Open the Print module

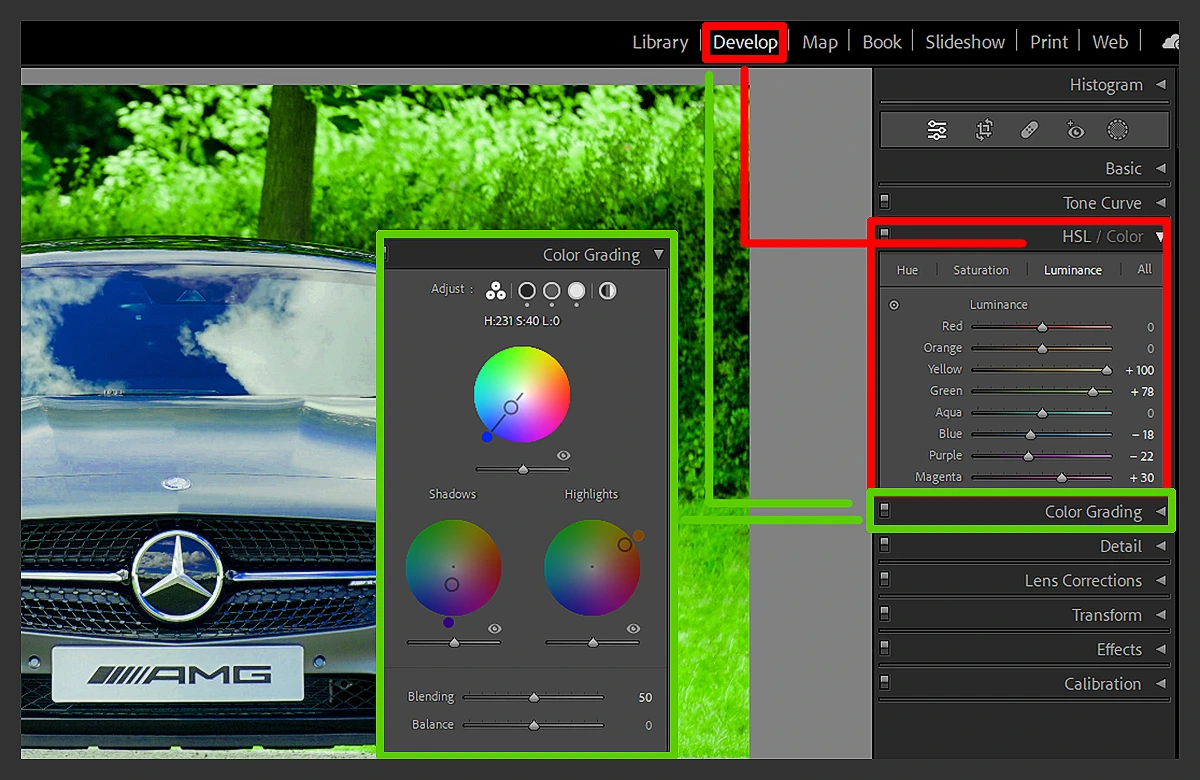point(1049,42)
